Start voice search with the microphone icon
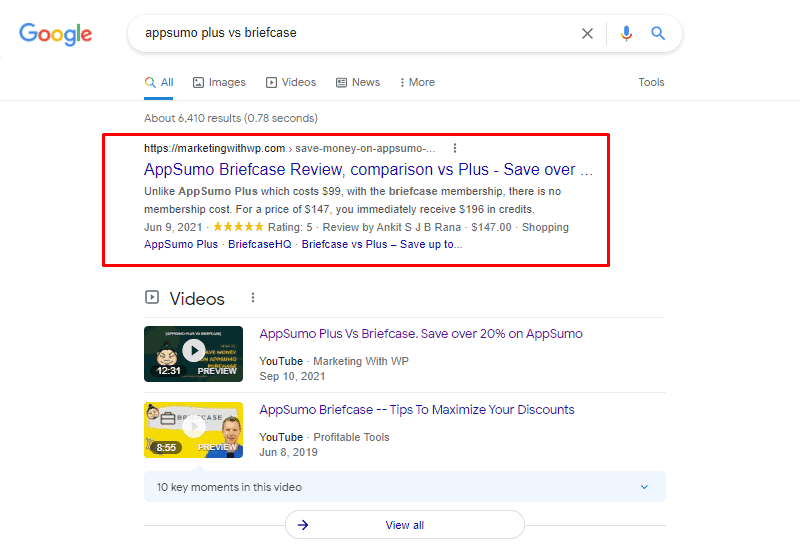800x548 pixels. point(626,34)
